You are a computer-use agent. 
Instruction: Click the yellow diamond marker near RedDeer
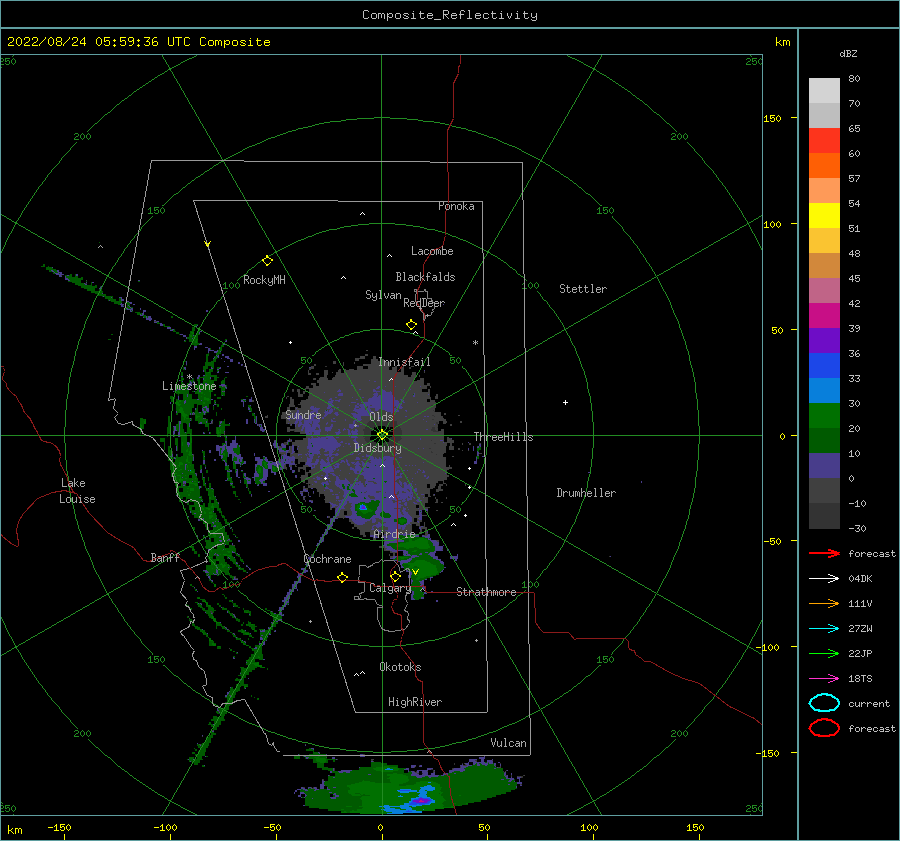(x=412, y=324)
